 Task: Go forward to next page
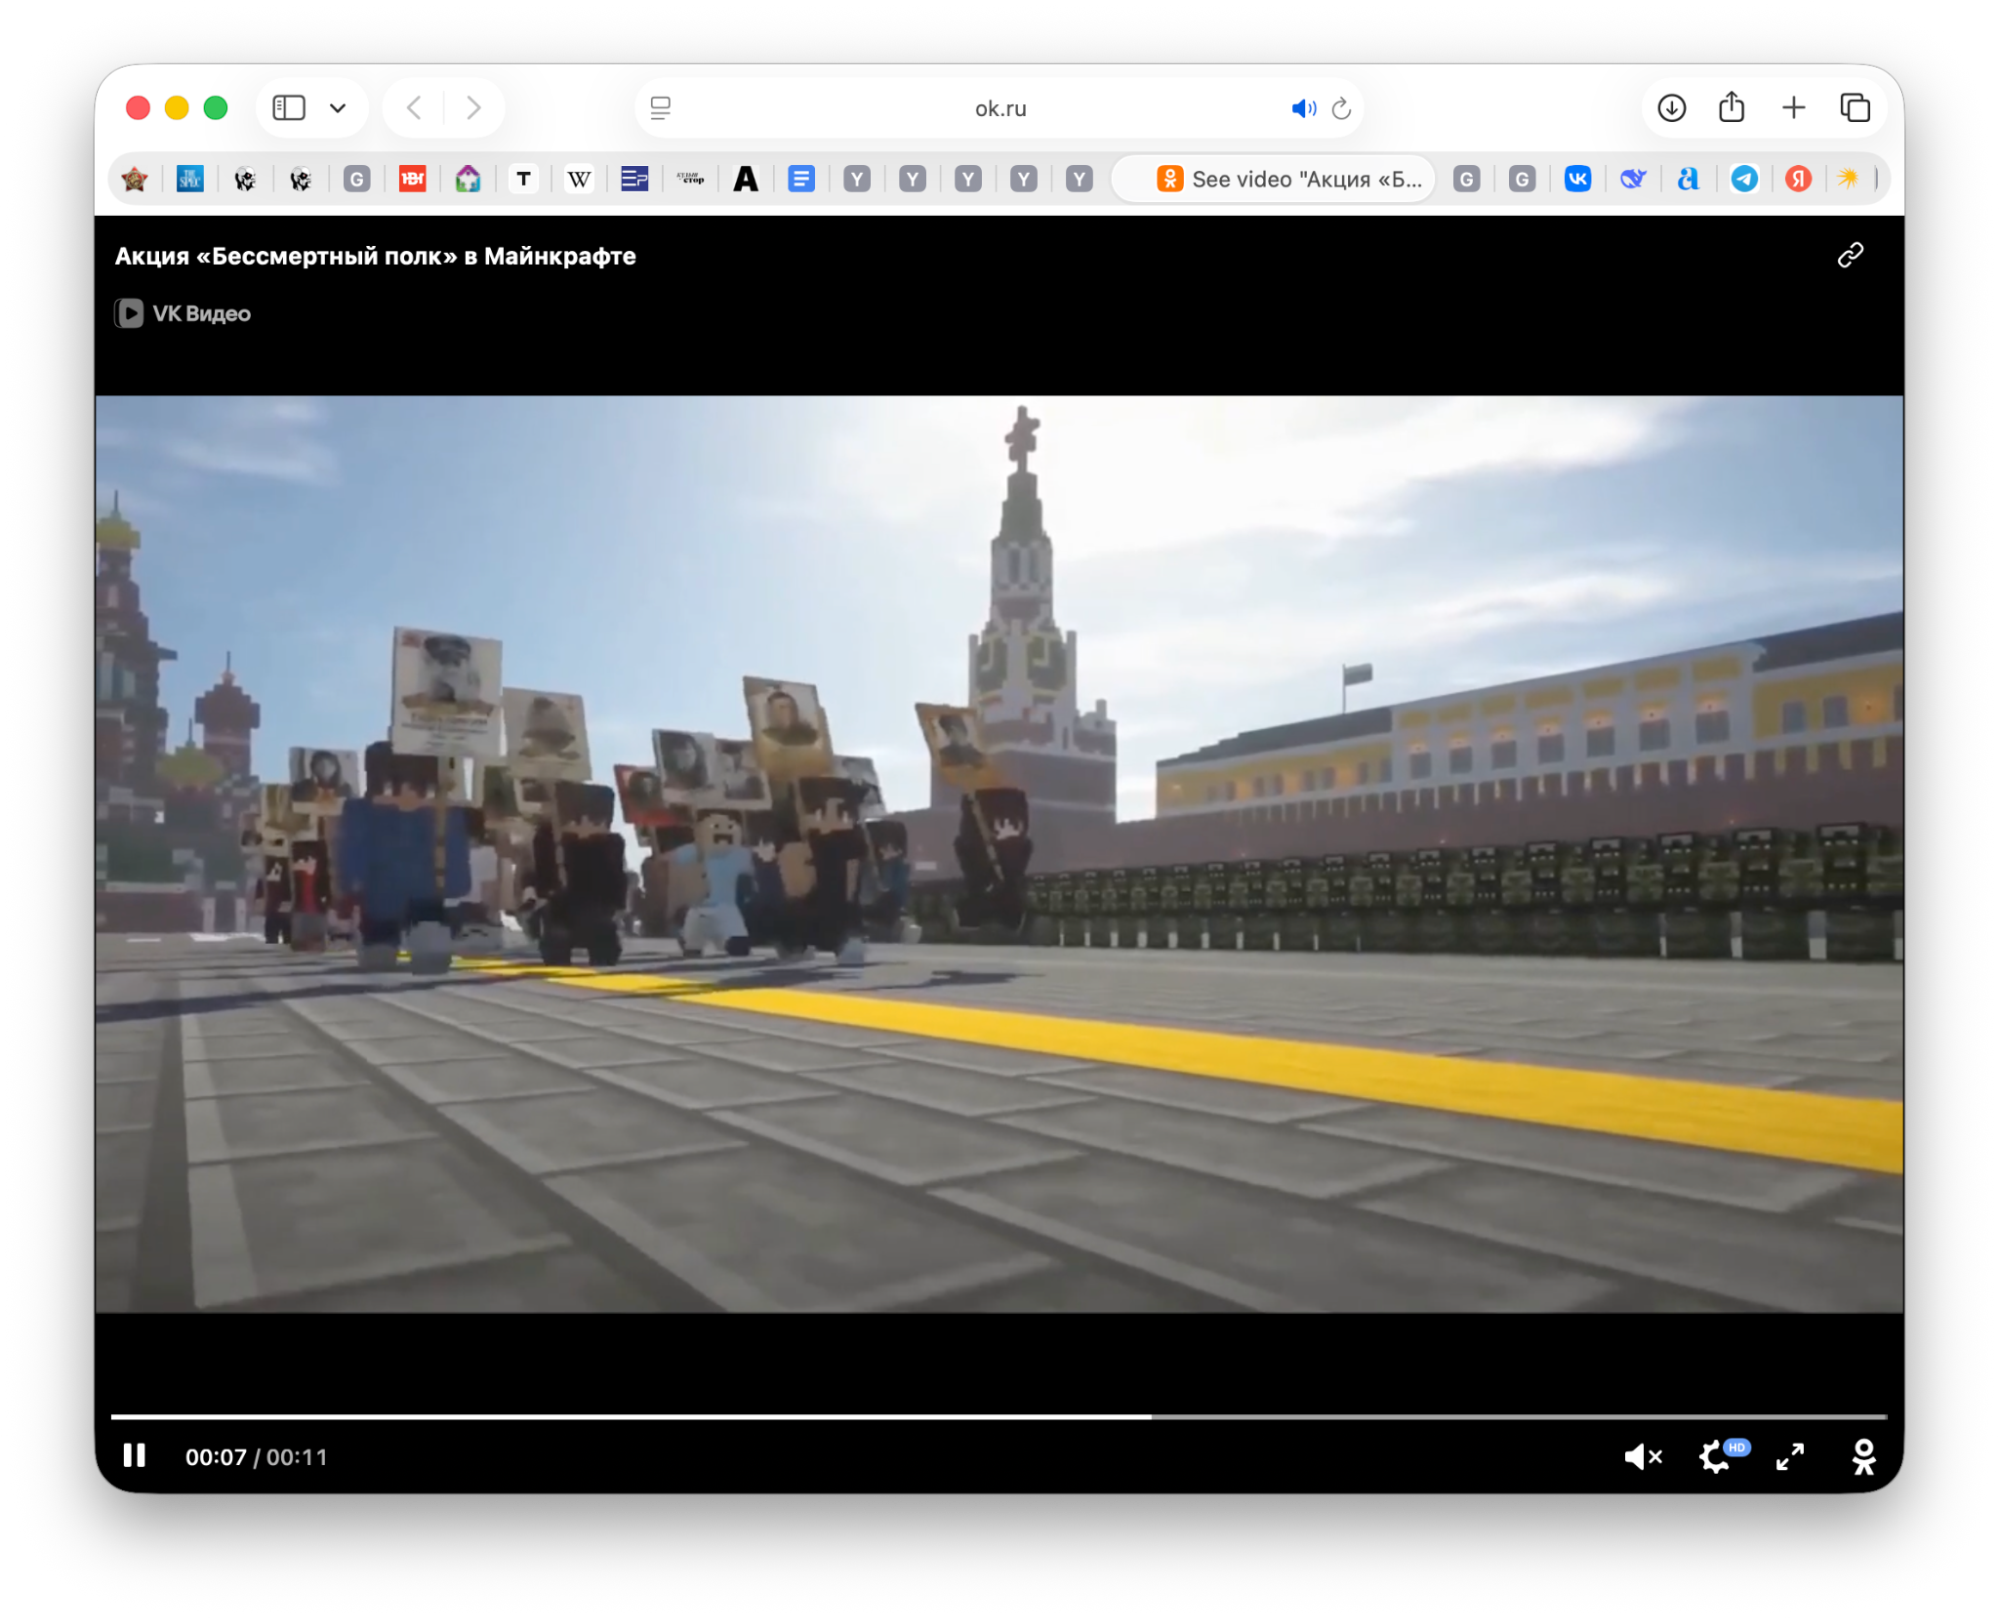[x=474, y=107]
